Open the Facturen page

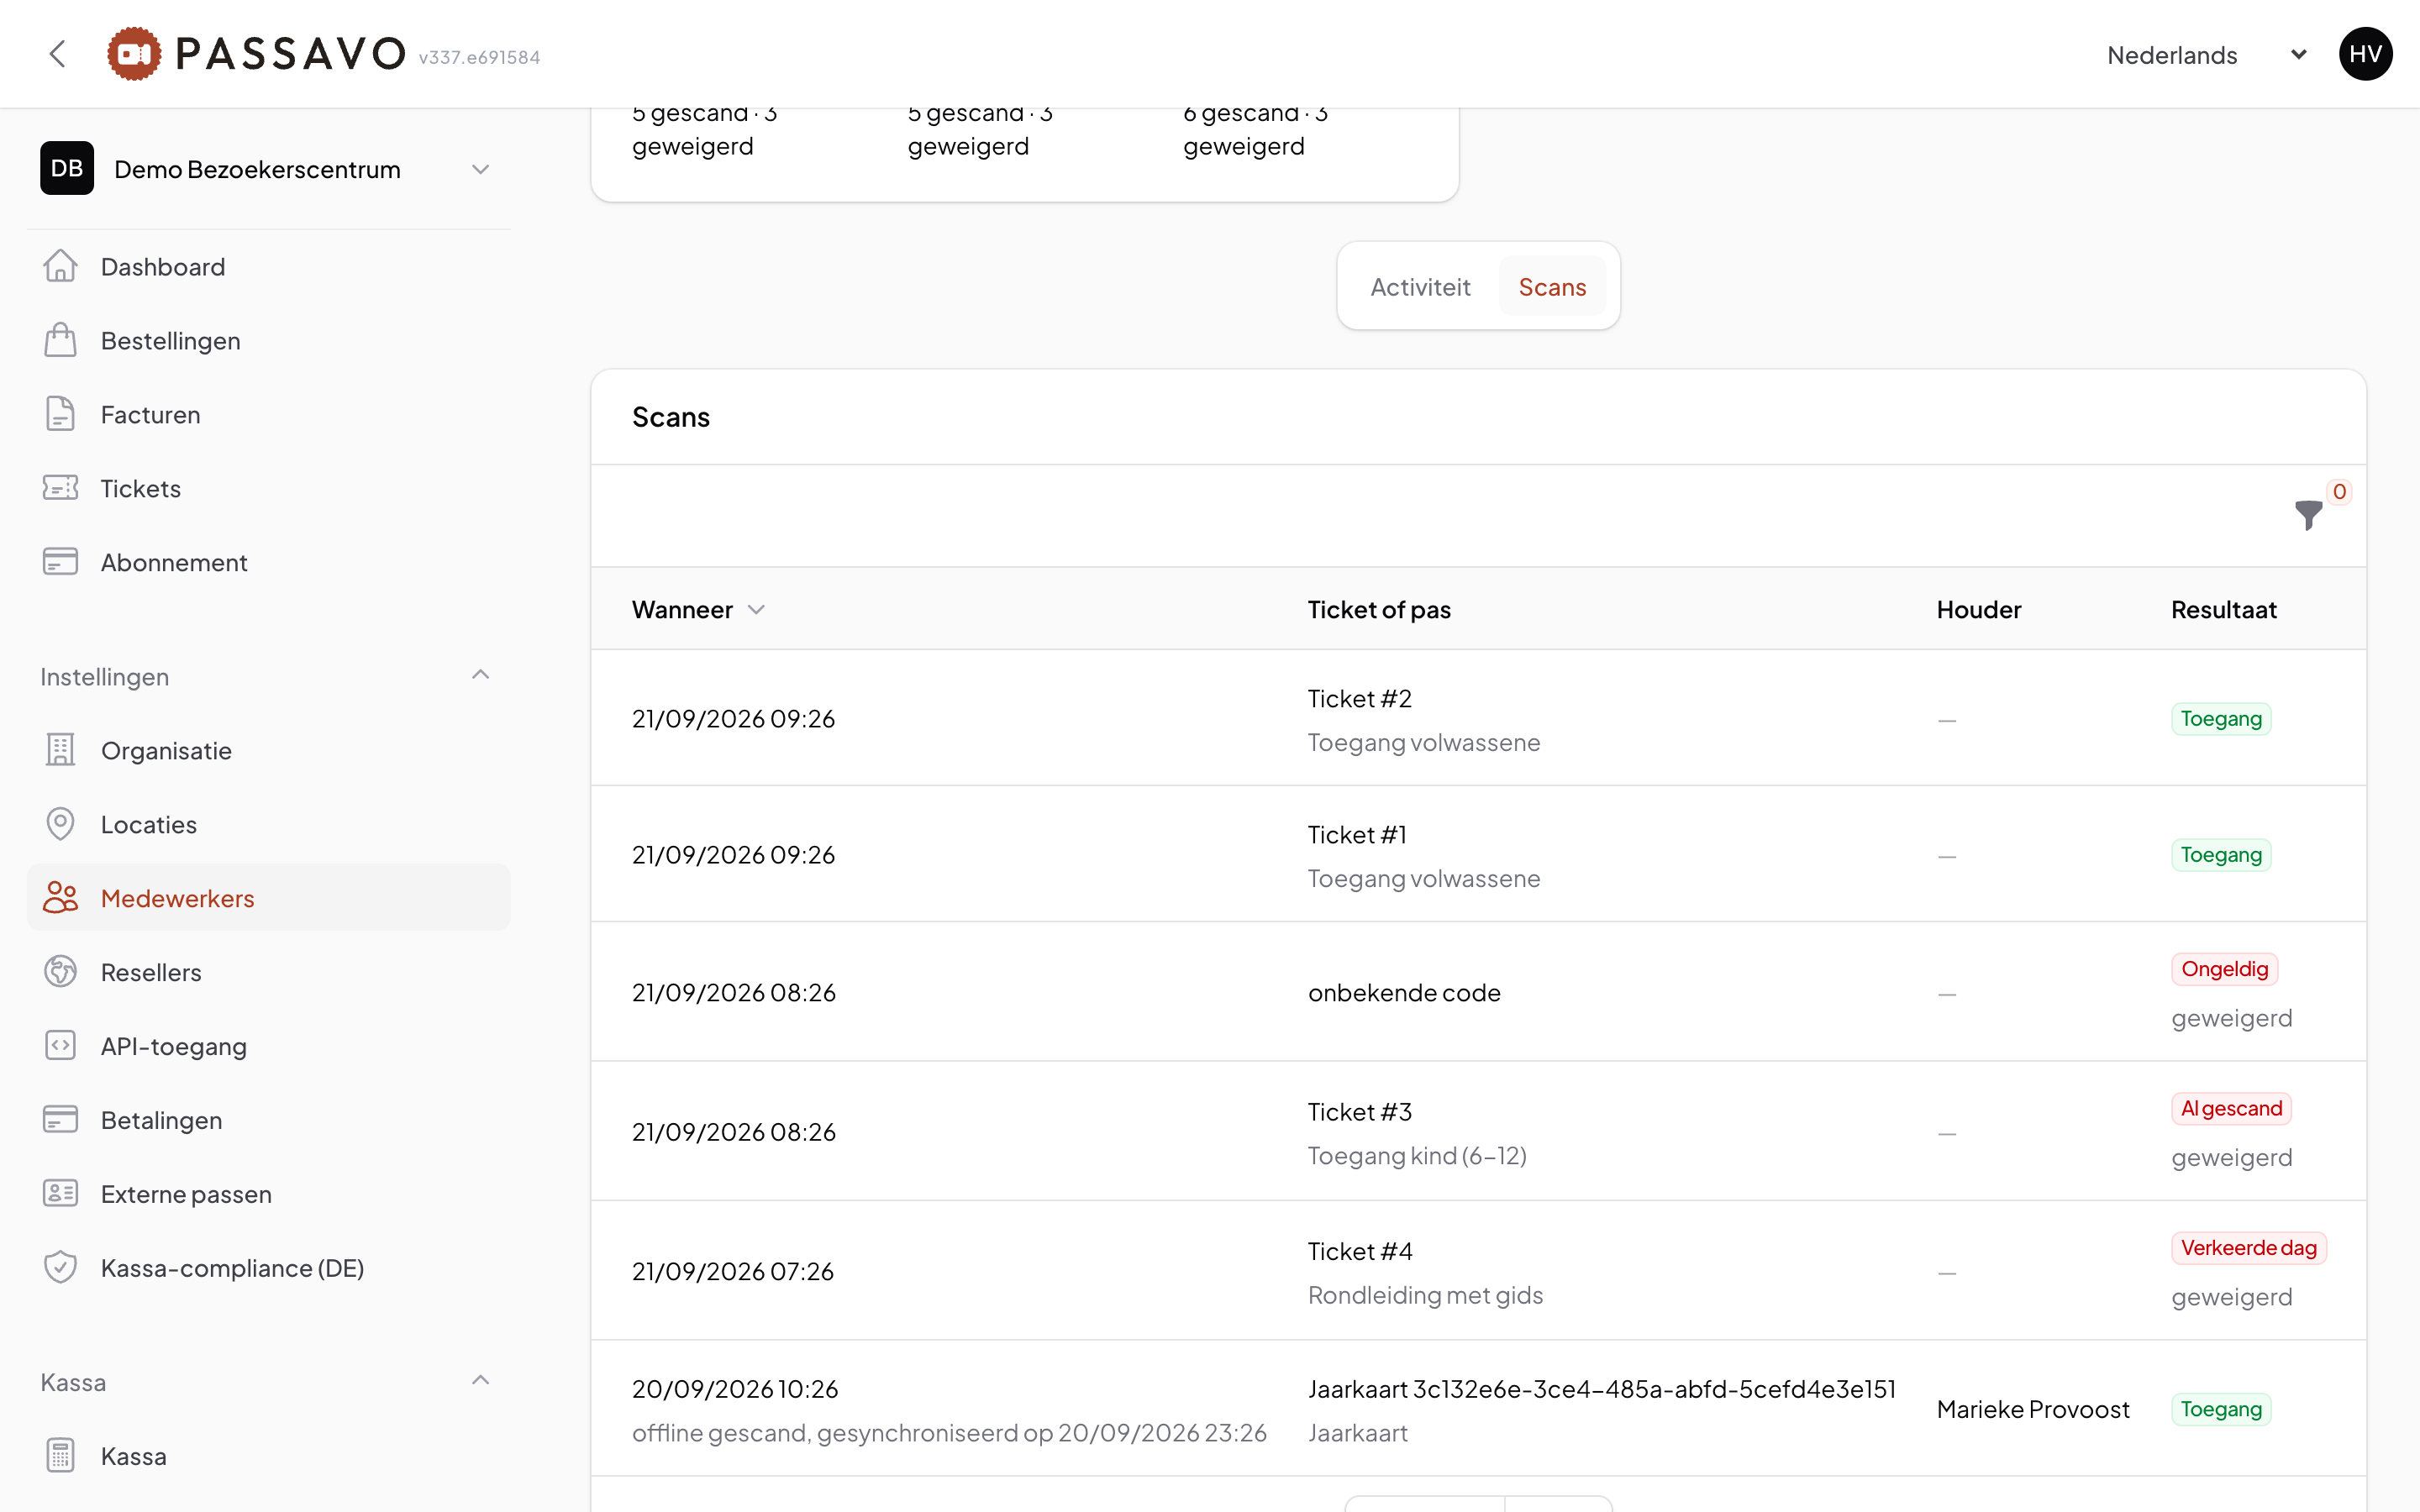click(x=268, y=415)
